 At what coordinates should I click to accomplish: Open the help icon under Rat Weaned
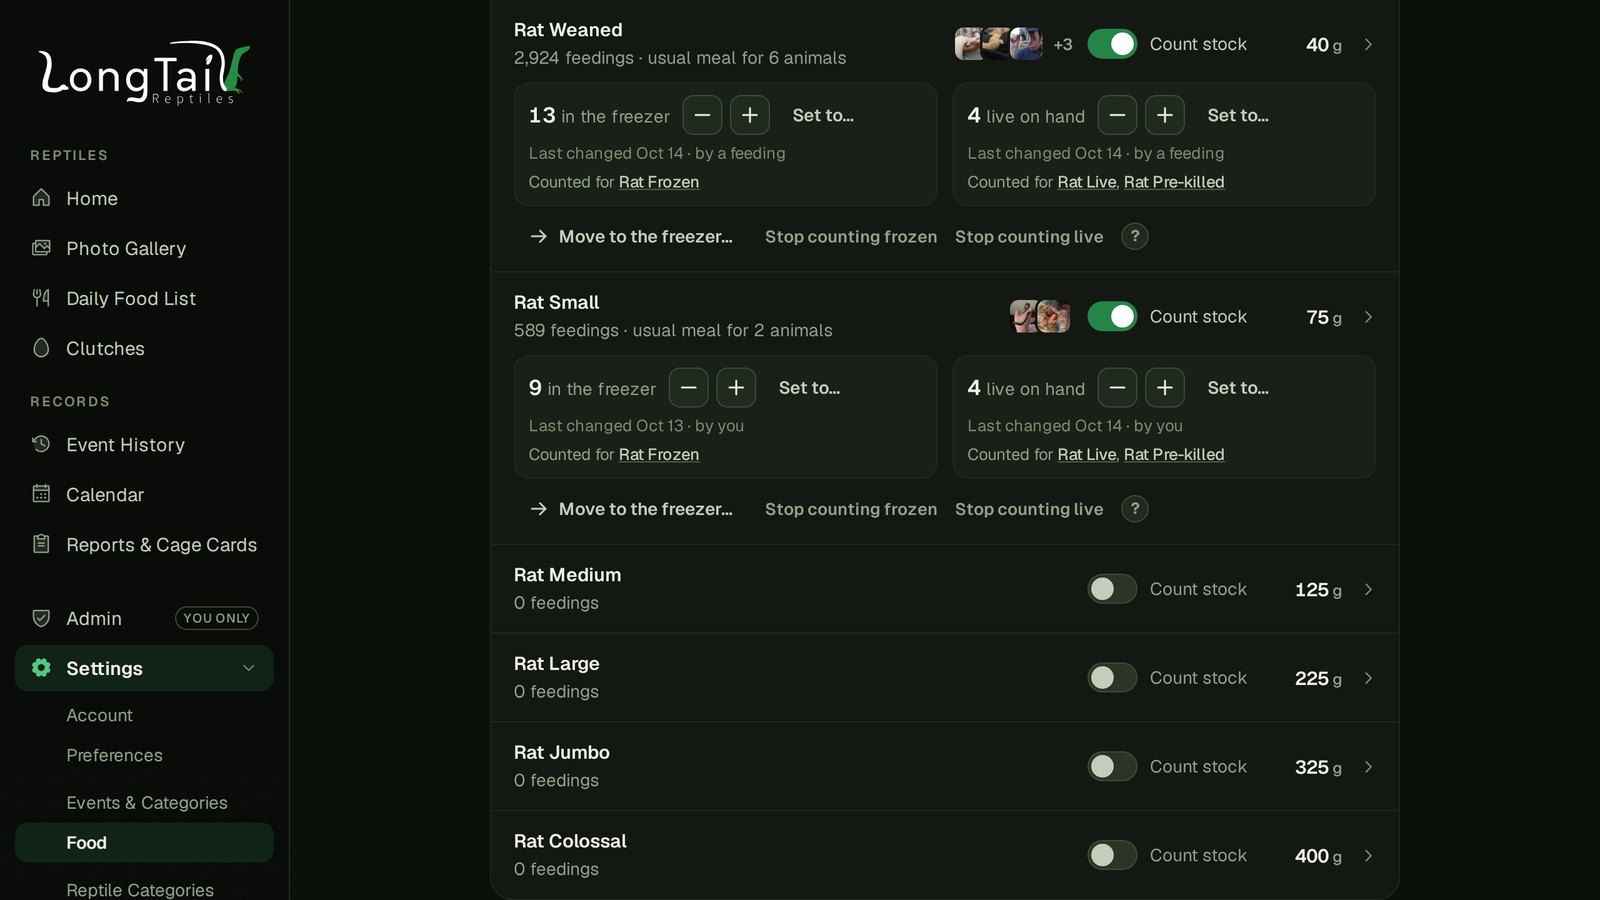(1135, 237)
